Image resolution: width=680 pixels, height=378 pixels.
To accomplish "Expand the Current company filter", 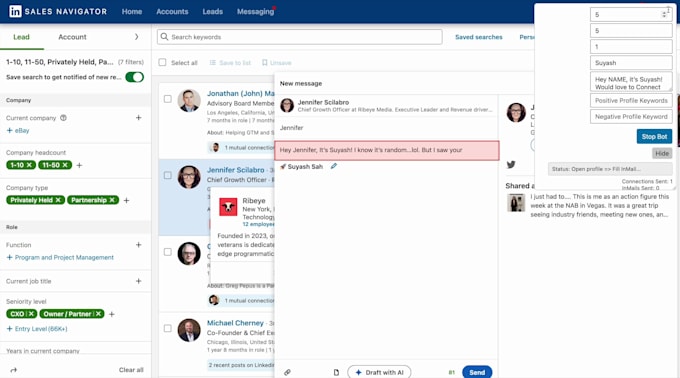I will click(138, 117).
